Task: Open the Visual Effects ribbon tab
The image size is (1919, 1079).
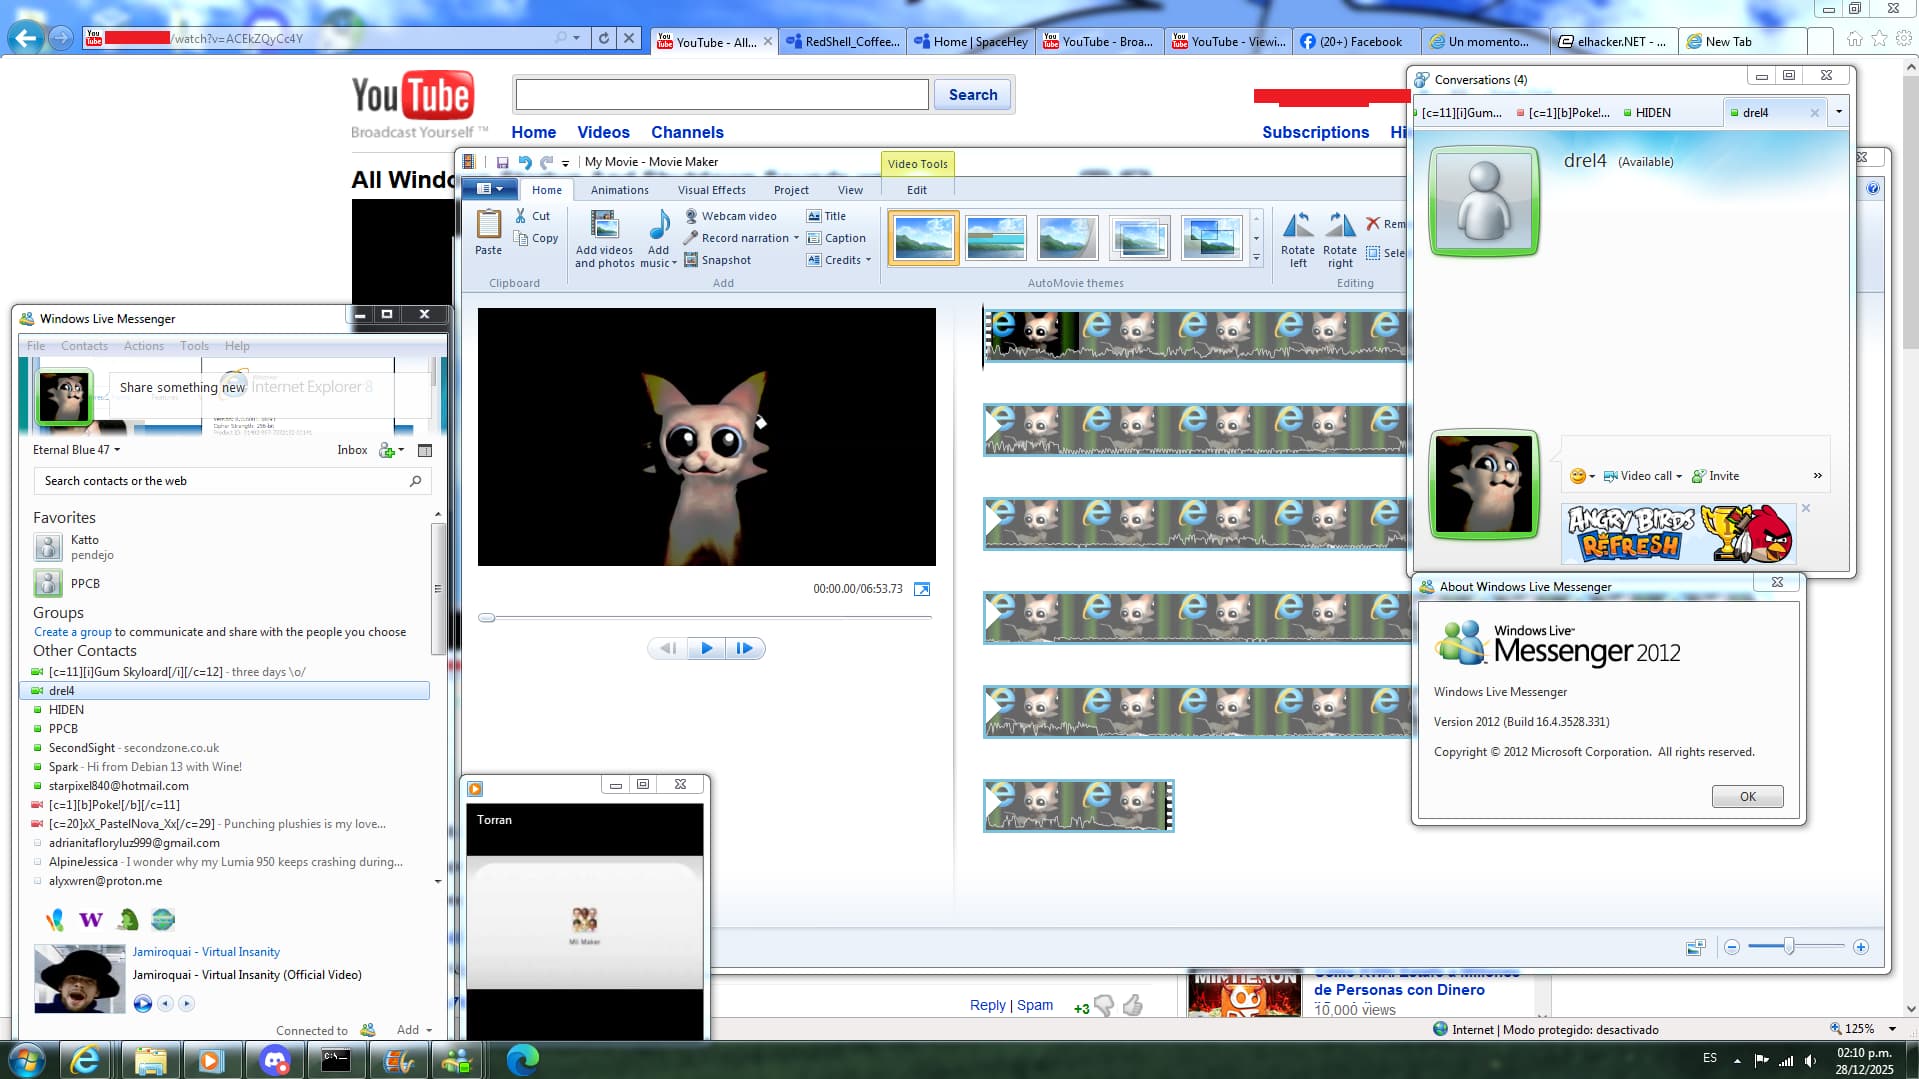Action: pyautogui.click(x=711, y=190)
